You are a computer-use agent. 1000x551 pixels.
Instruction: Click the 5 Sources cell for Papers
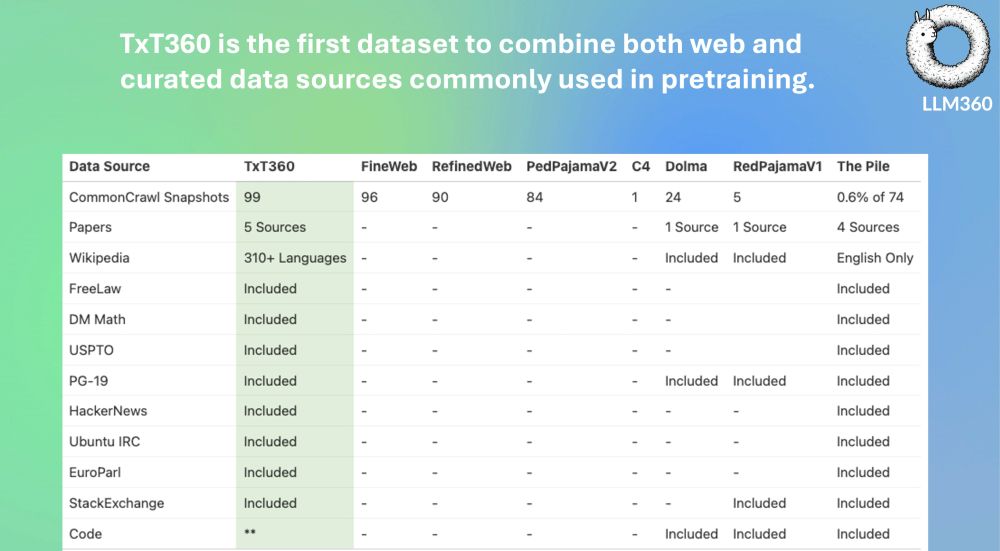(x=274, y=227)
